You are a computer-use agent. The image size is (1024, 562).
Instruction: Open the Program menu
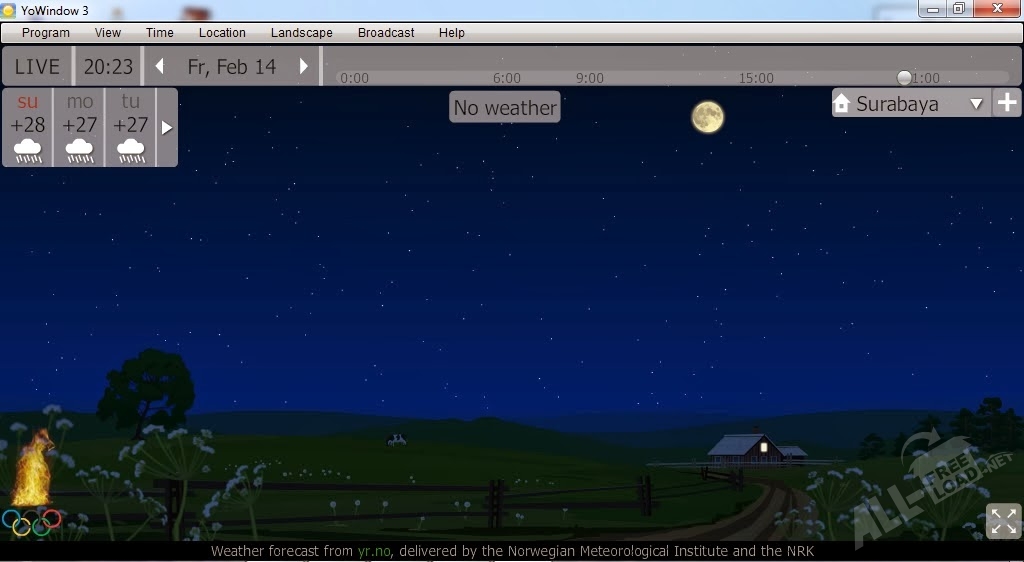click(46, 33)
